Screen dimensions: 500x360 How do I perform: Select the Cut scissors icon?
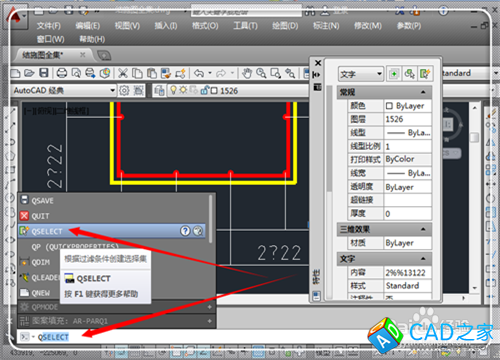coord(123,73)
